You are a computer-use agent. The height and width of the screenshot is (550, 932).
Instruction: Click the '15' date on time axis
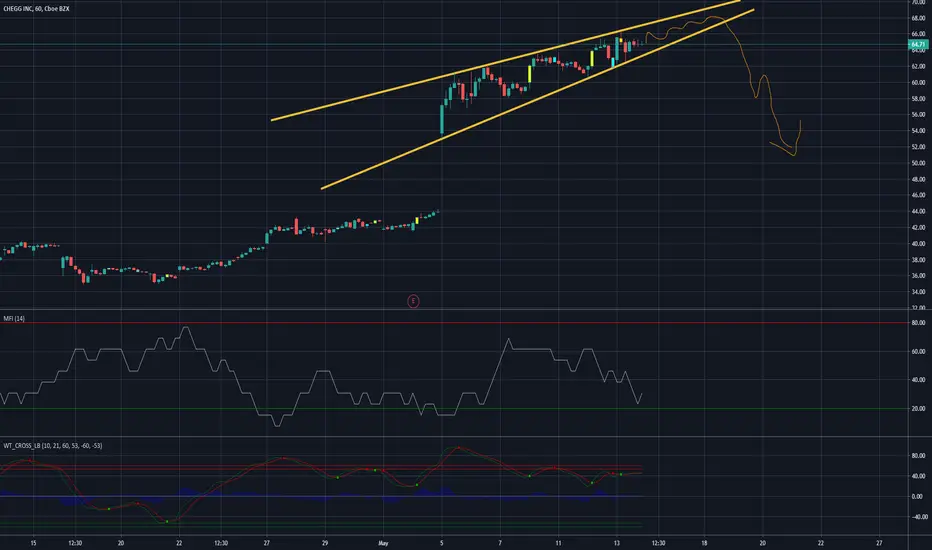[33, 543]
